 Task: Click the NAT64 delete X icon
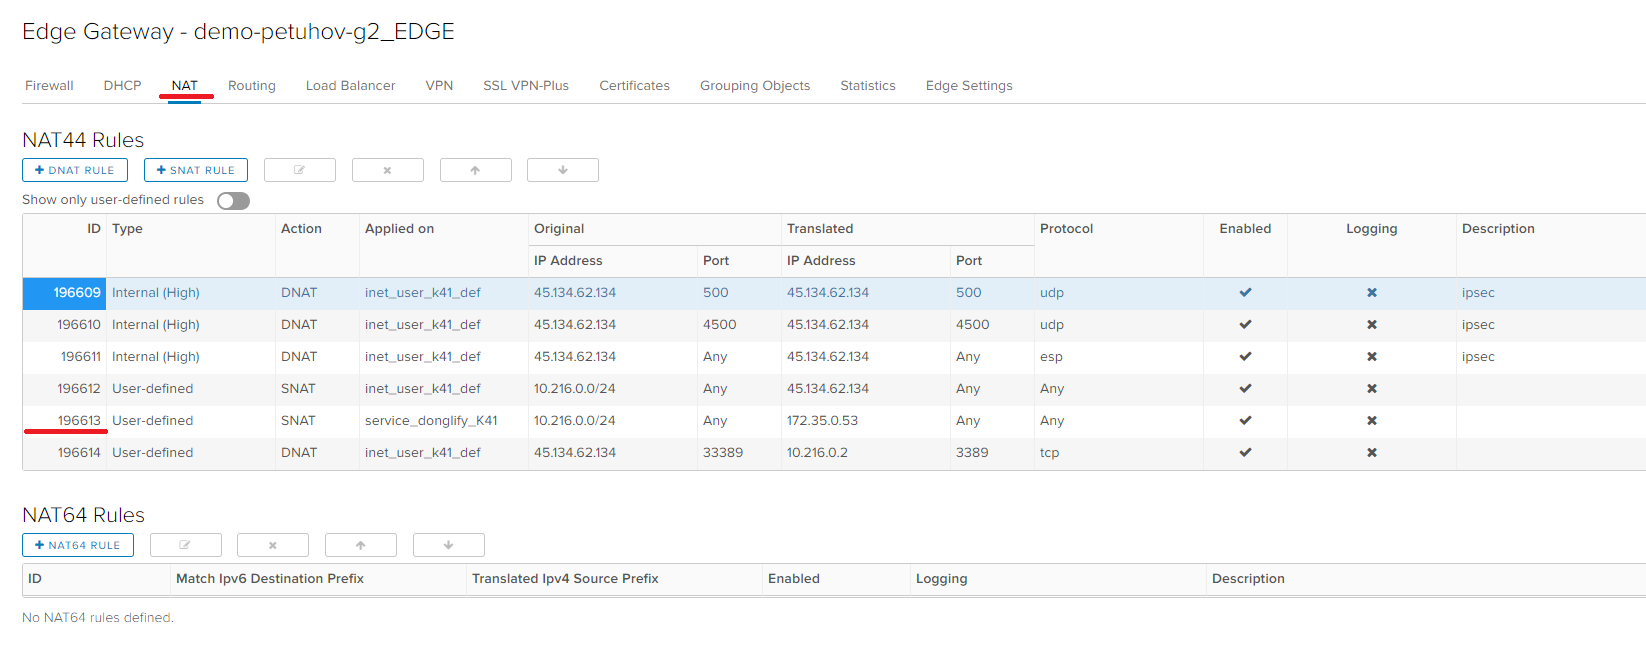pyautogui.click(x=272, y=545)
